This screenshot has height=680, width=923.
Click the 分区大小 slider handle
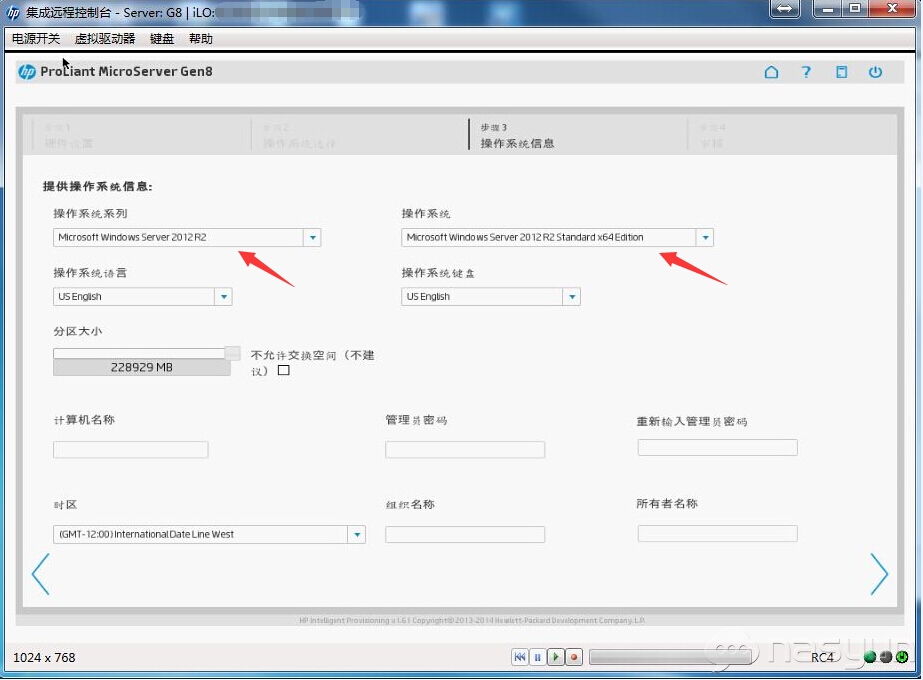pos(233,353)
